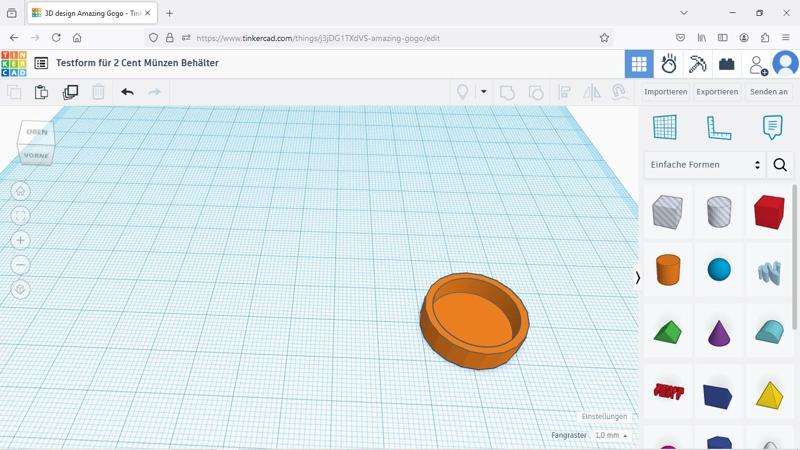
Task: Toggle orthographic perspective view button
Action: 20,289
